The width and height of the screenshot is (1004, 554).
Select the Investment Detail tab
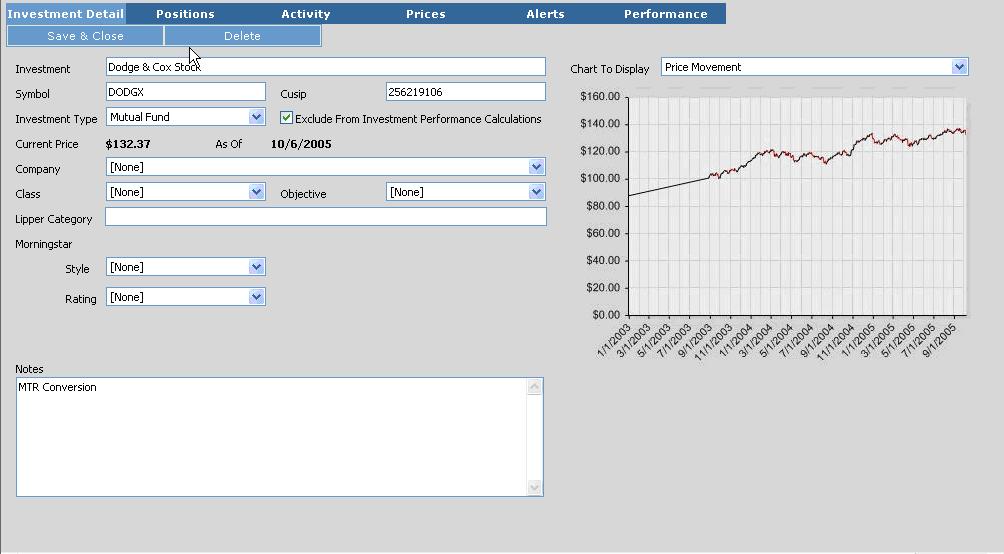[x=65, y=14]
